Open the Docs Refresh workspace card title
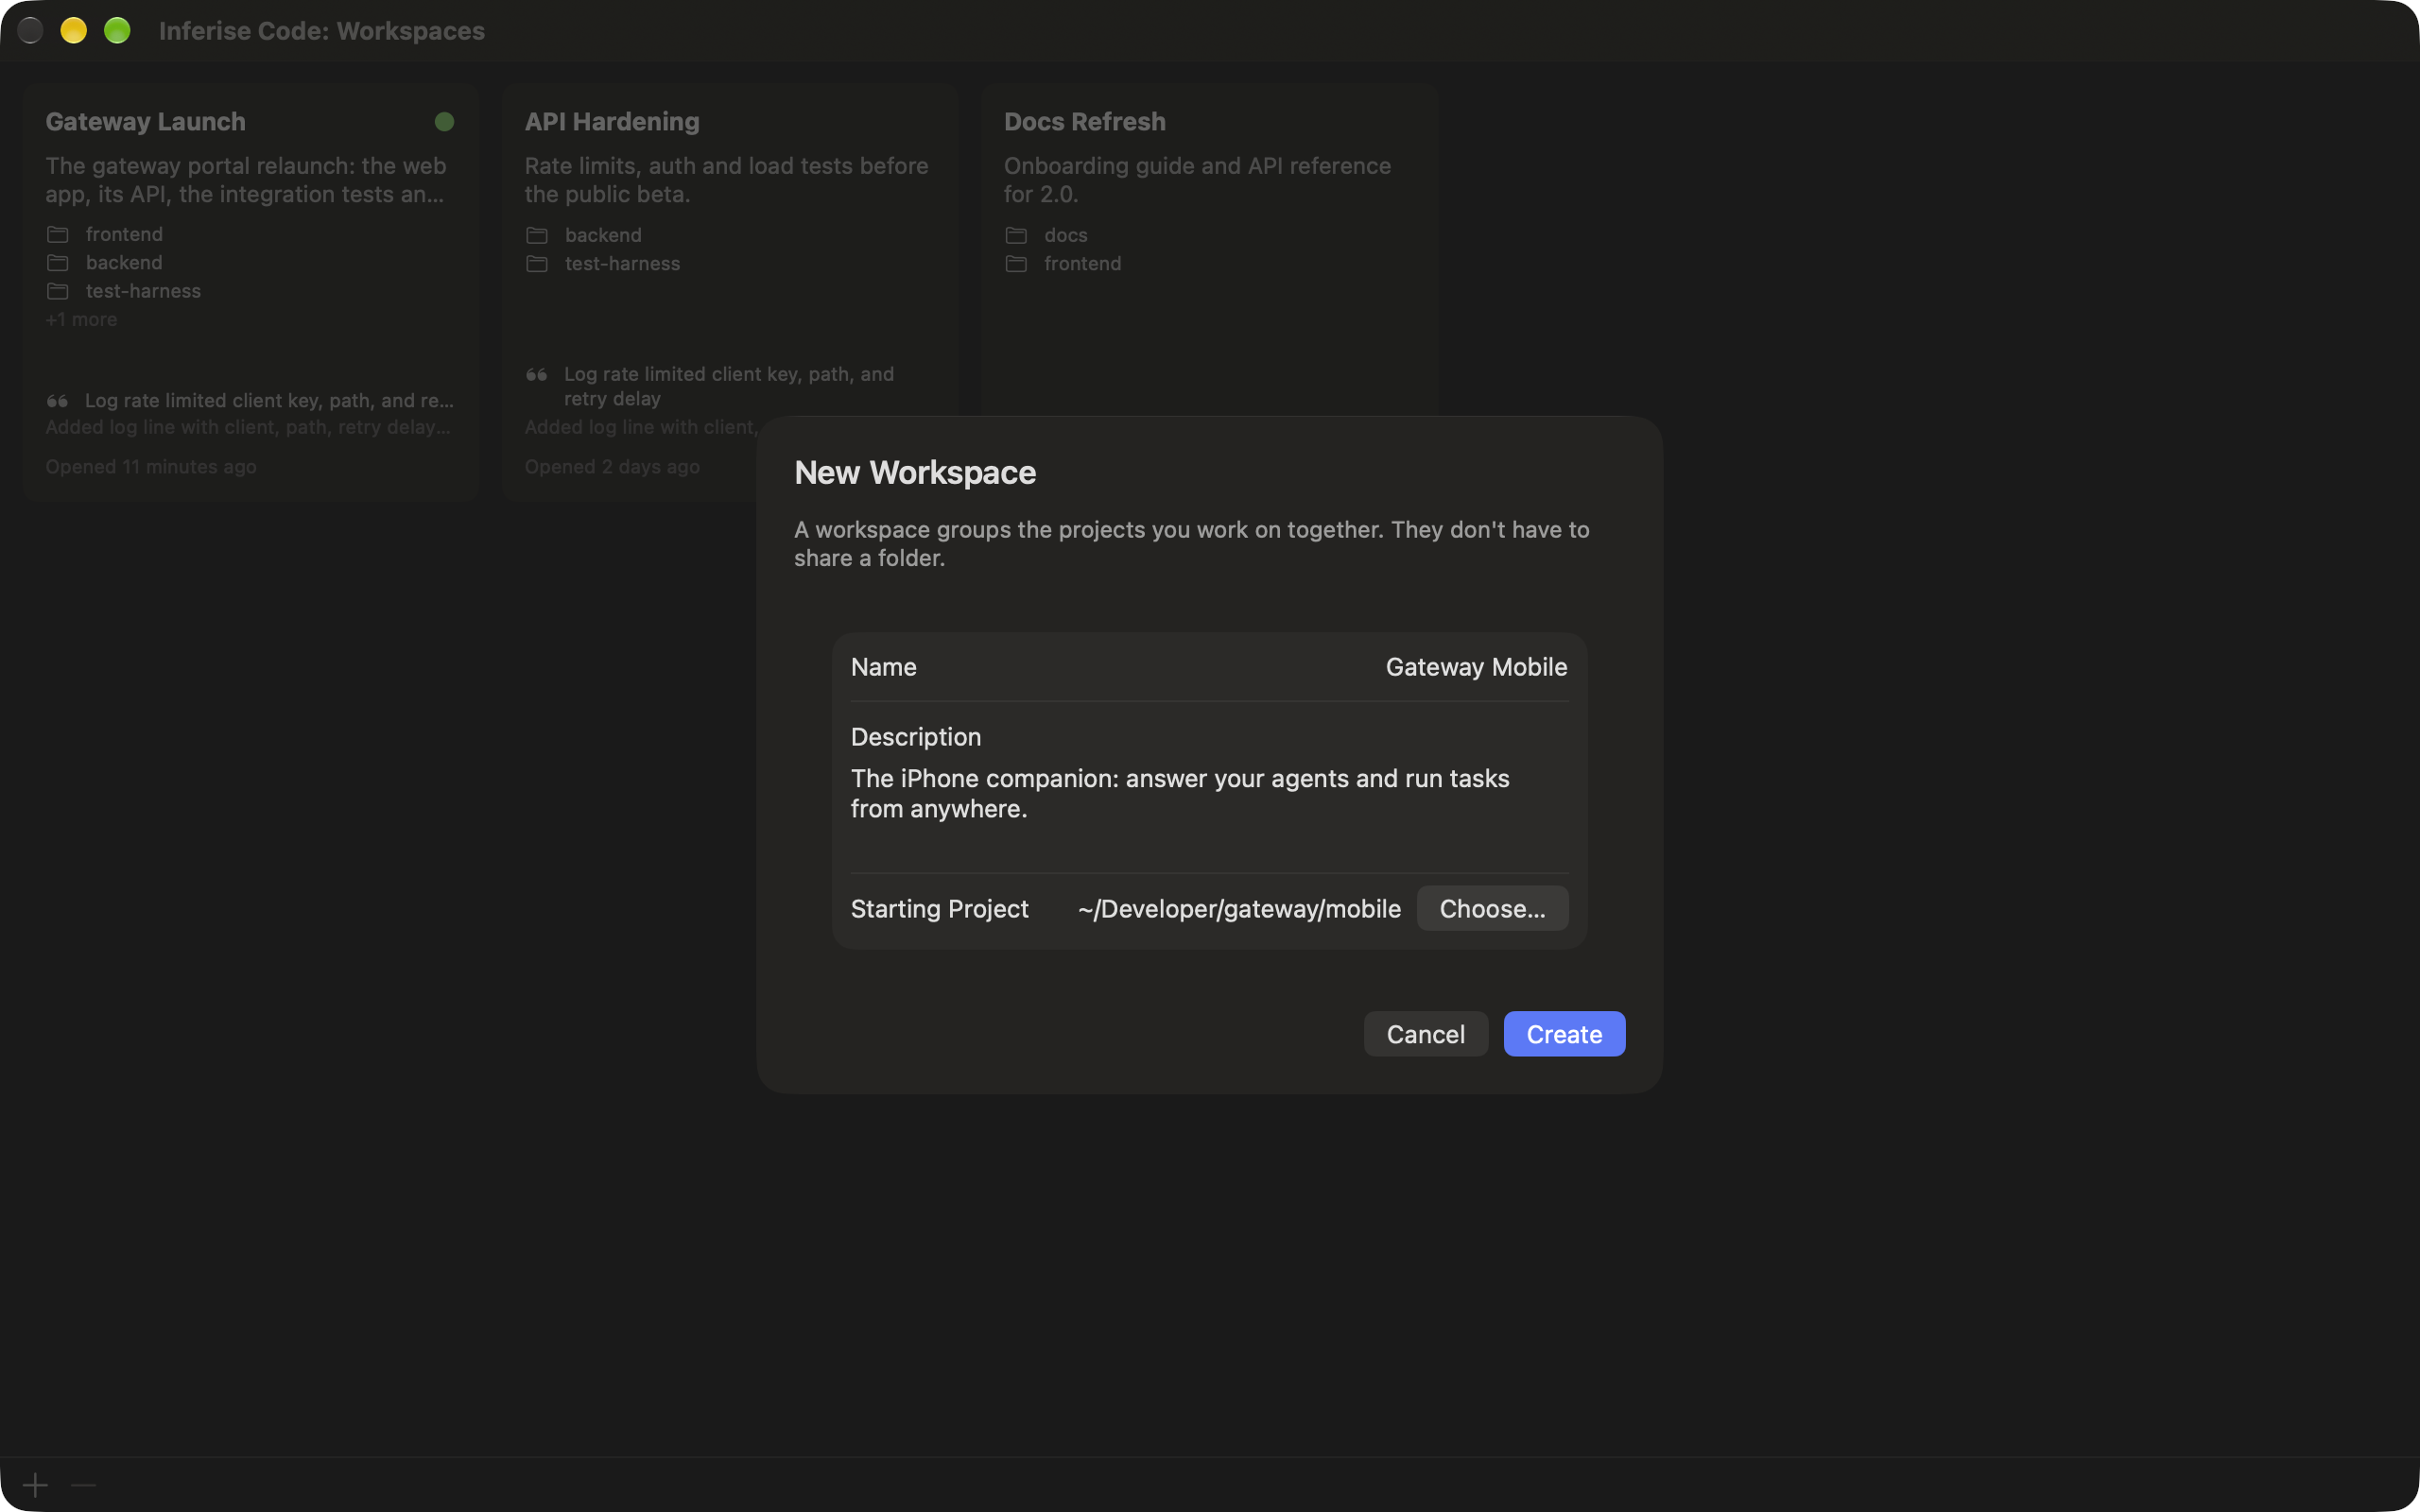 click(x=1084, y=121)
